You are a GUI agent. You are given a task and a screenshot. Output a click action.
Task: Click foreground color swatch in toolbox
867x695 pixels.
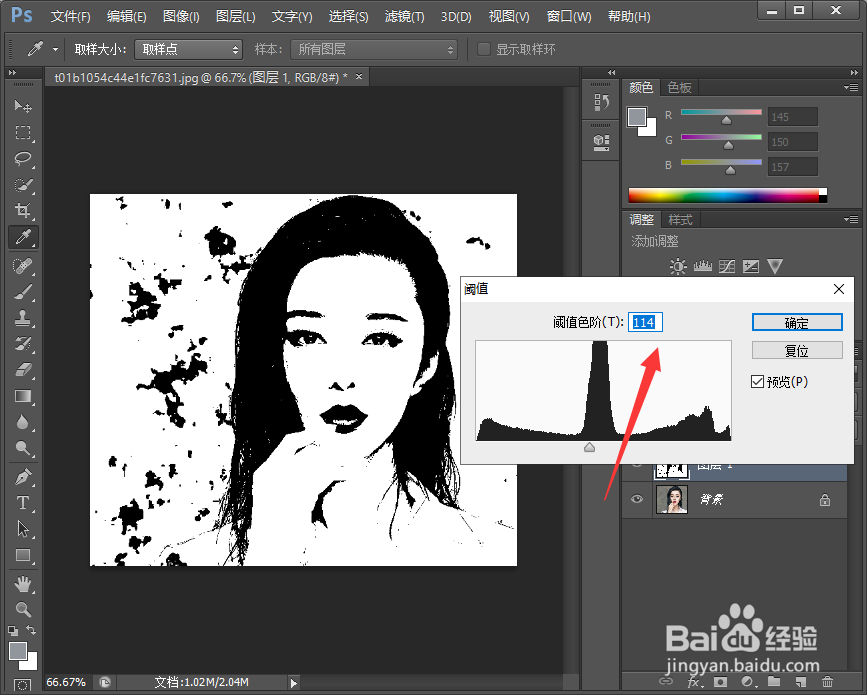click(x=18, y=651)
